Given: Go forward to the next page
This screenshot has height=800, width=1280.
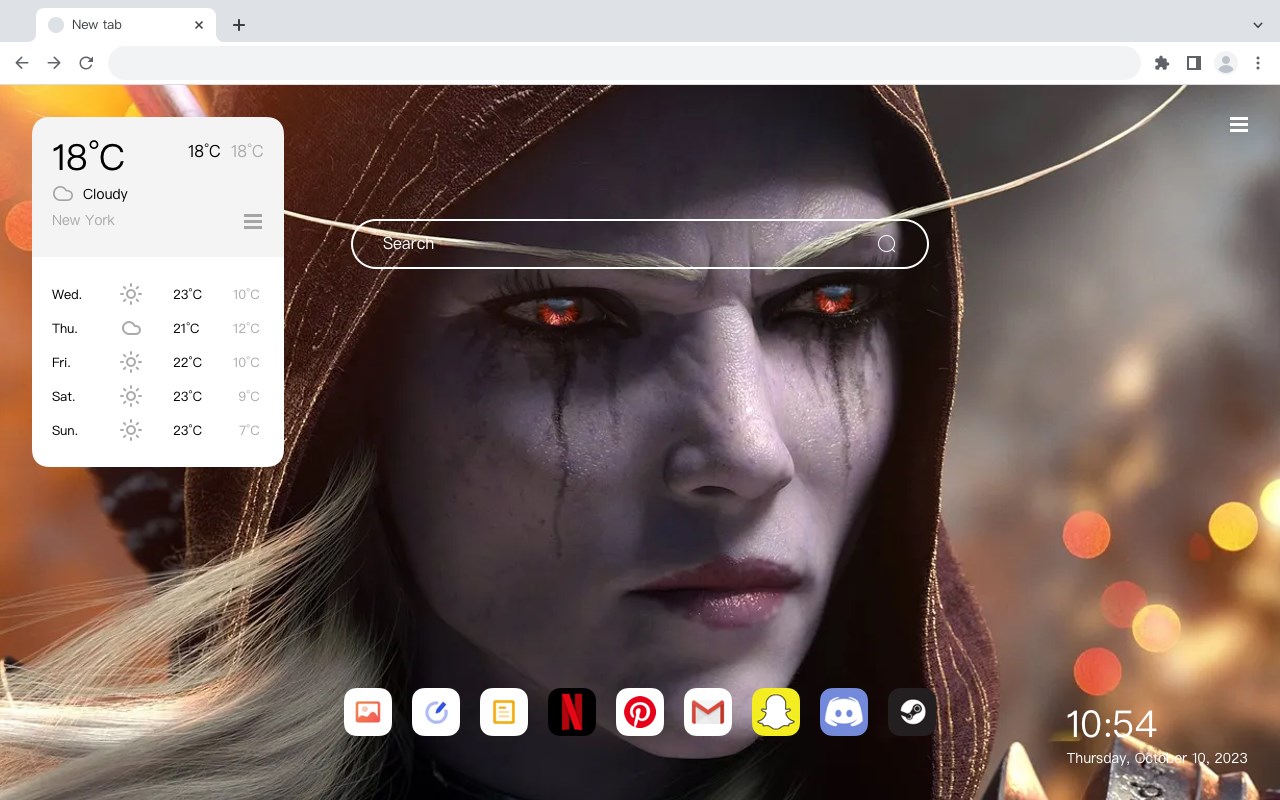Looking at the screenshot, I should tap(54, 63).
